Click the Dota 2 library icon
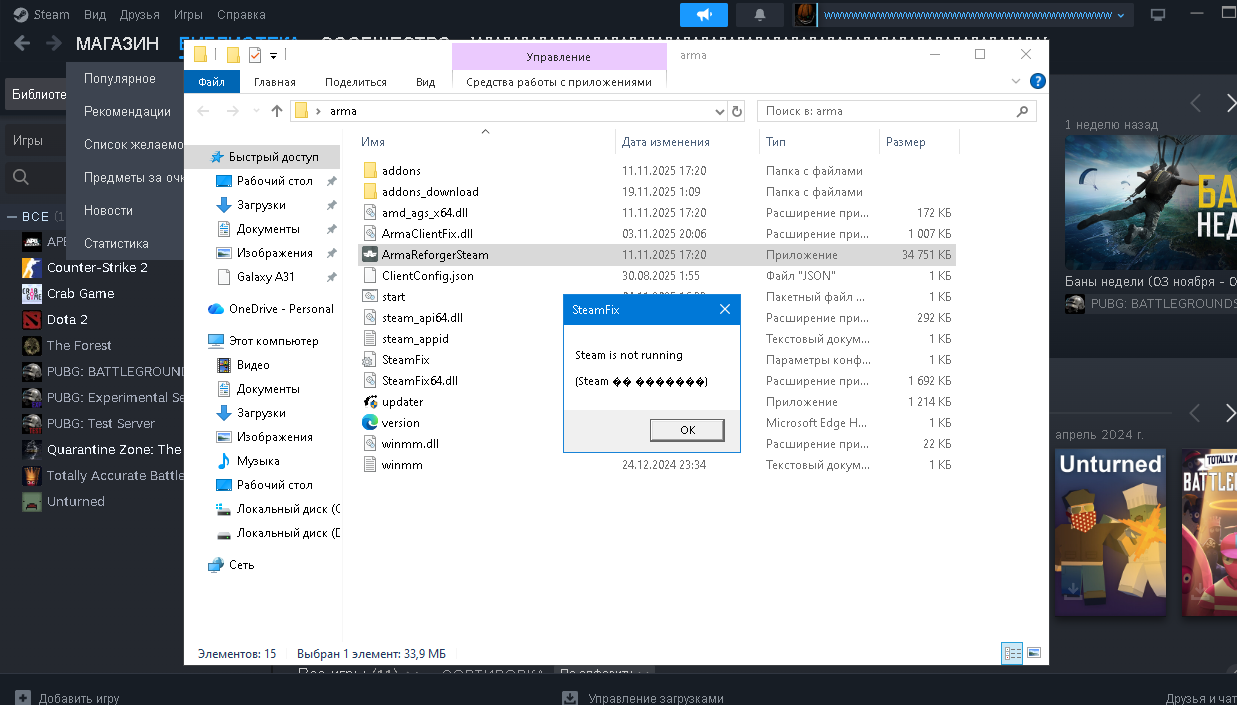 click(x=32, y=319)
